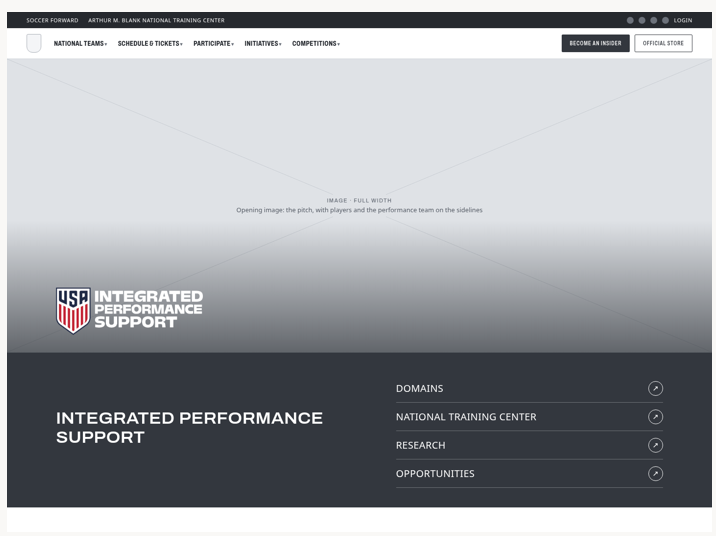Click the first social circle icon
The image size is (716, 536).
pyautogui.click(x=630, y=20)
